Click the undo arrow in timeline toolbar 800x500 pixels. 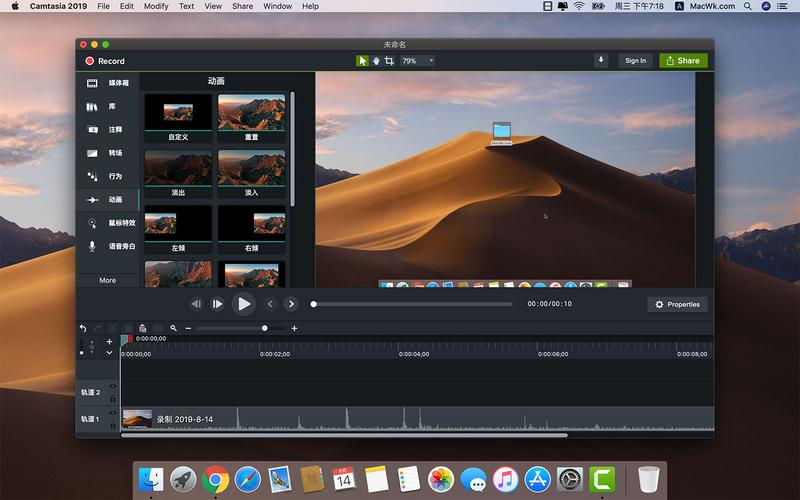click(83, 328)
